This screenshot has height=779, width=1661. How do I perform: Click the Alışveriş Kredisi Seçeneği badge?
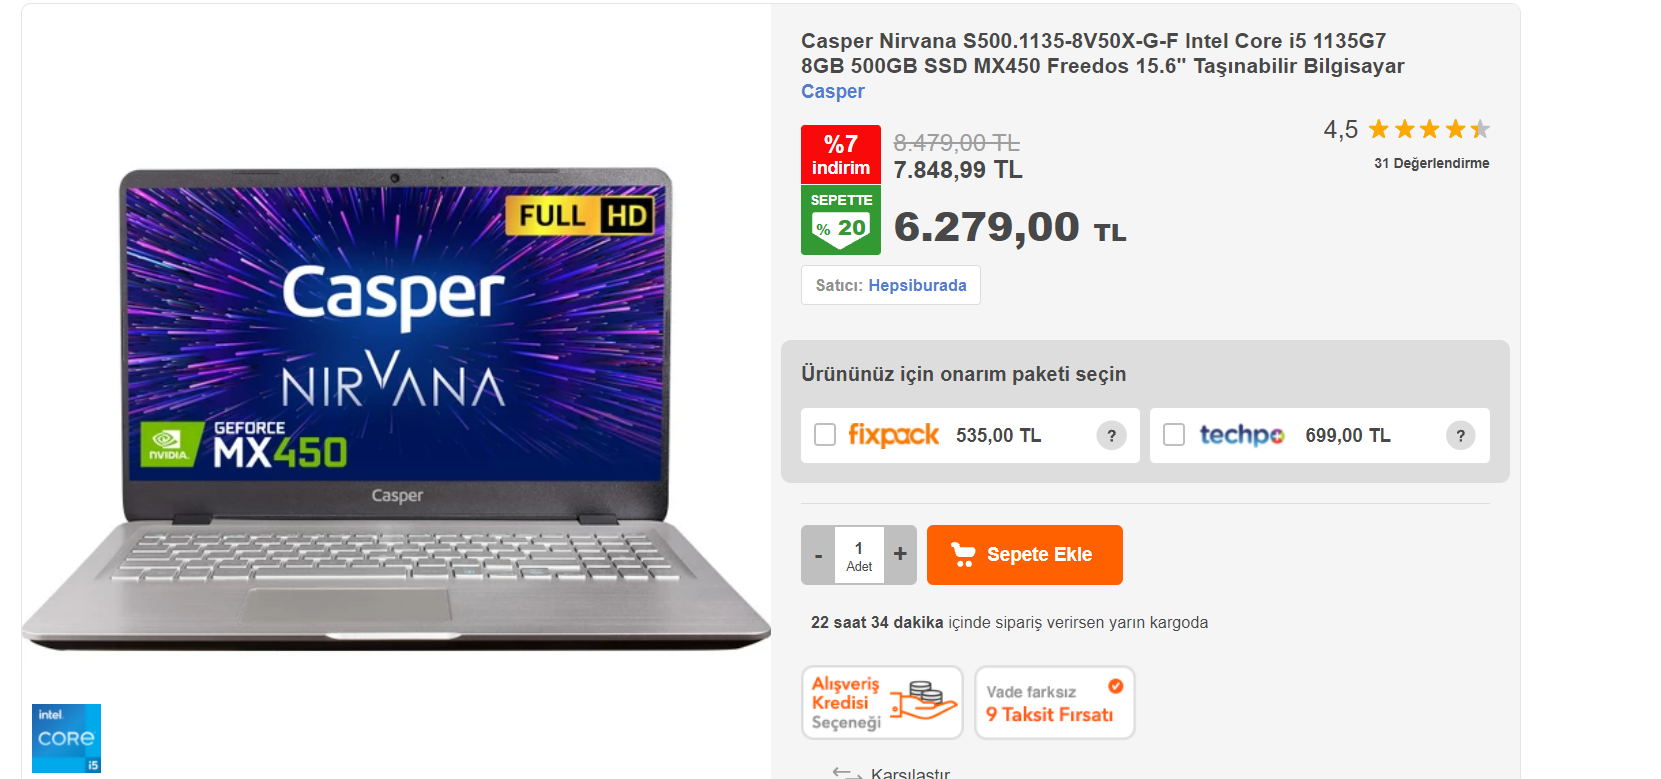tap(882, 703)
